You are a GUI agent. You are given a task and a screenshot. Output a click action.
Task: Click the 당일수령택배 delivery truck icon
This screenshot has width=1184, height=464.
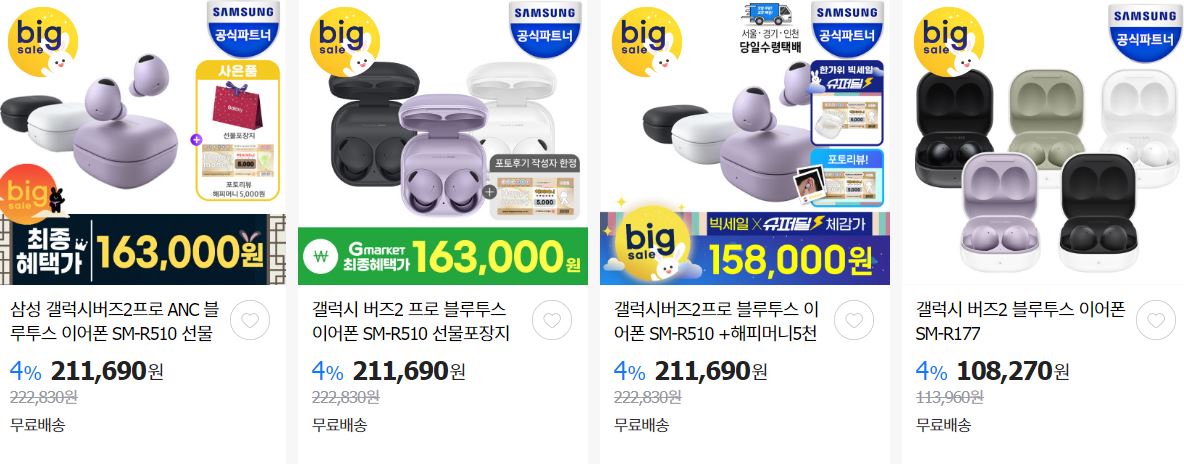[x=766, y=15]
